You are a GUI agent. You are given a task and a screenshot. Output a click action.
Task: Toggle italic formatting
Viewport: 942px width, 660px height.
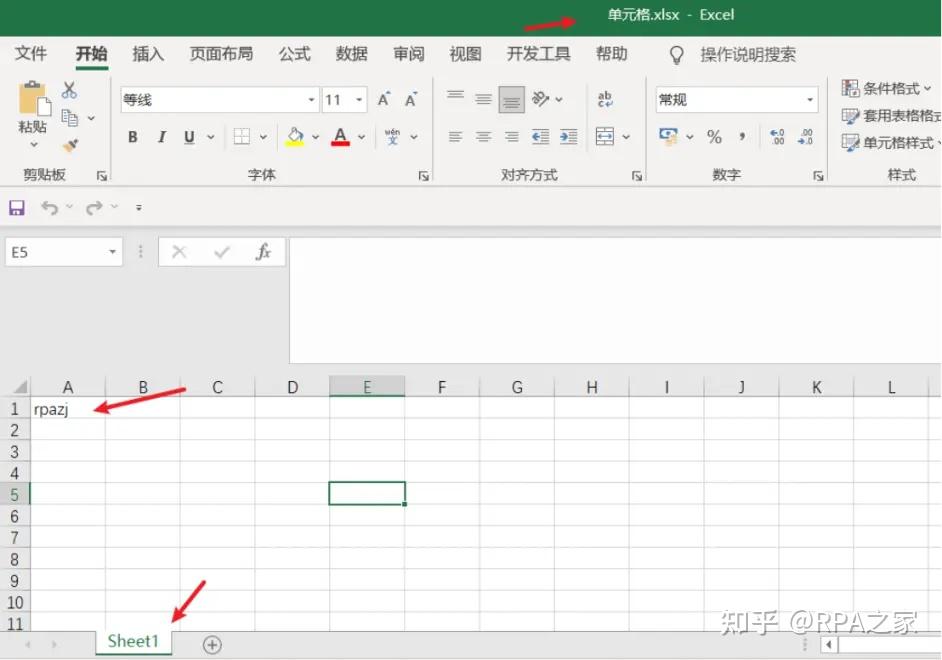[161, 137]
